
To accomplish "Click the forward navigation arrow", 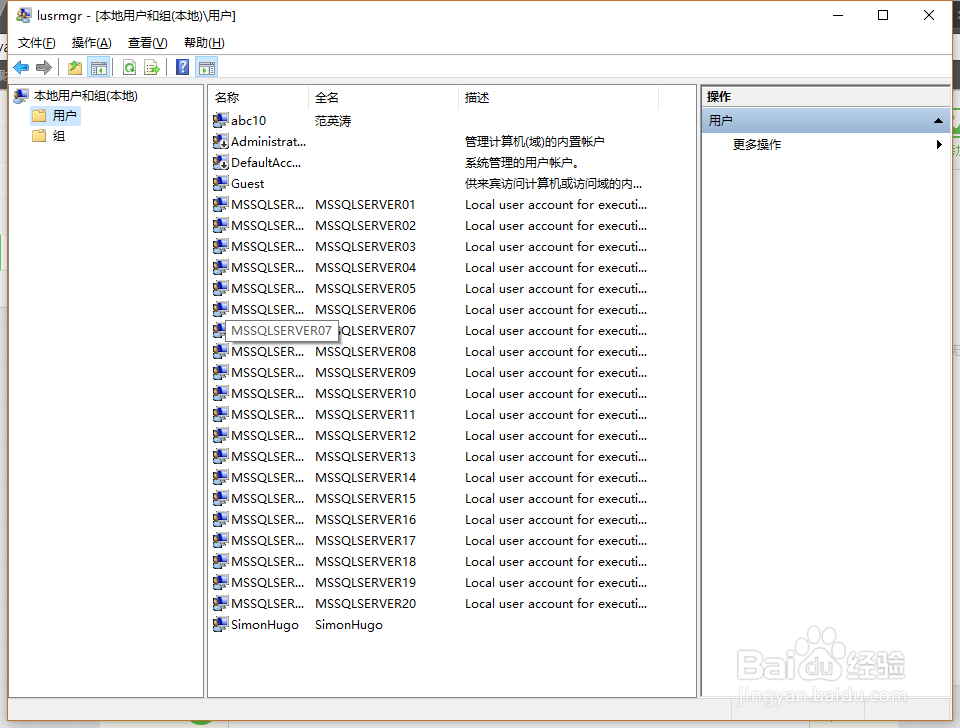I will 43,67.
